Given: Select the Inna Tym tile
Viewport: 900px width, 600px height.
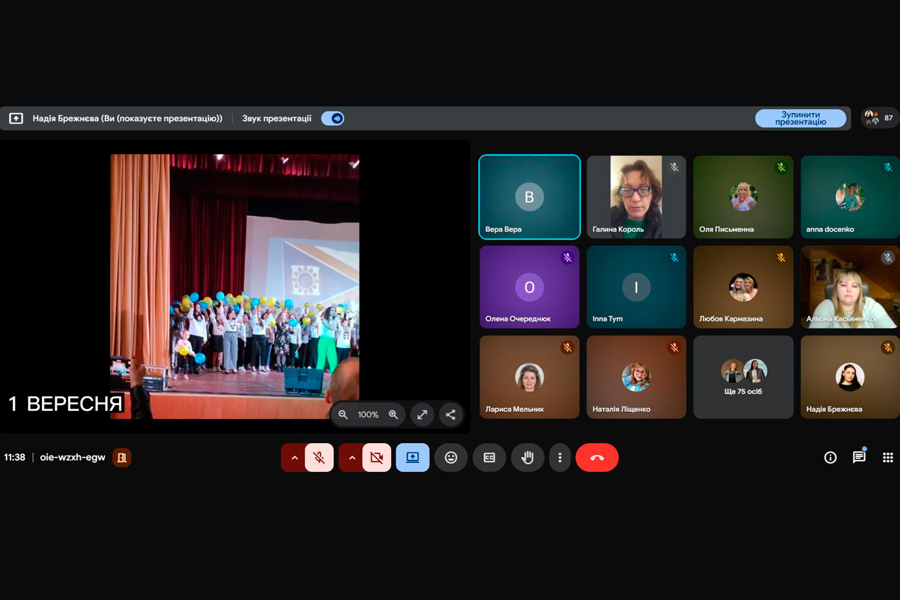Looking at the screenshot, I should click(x=636, y=287).
